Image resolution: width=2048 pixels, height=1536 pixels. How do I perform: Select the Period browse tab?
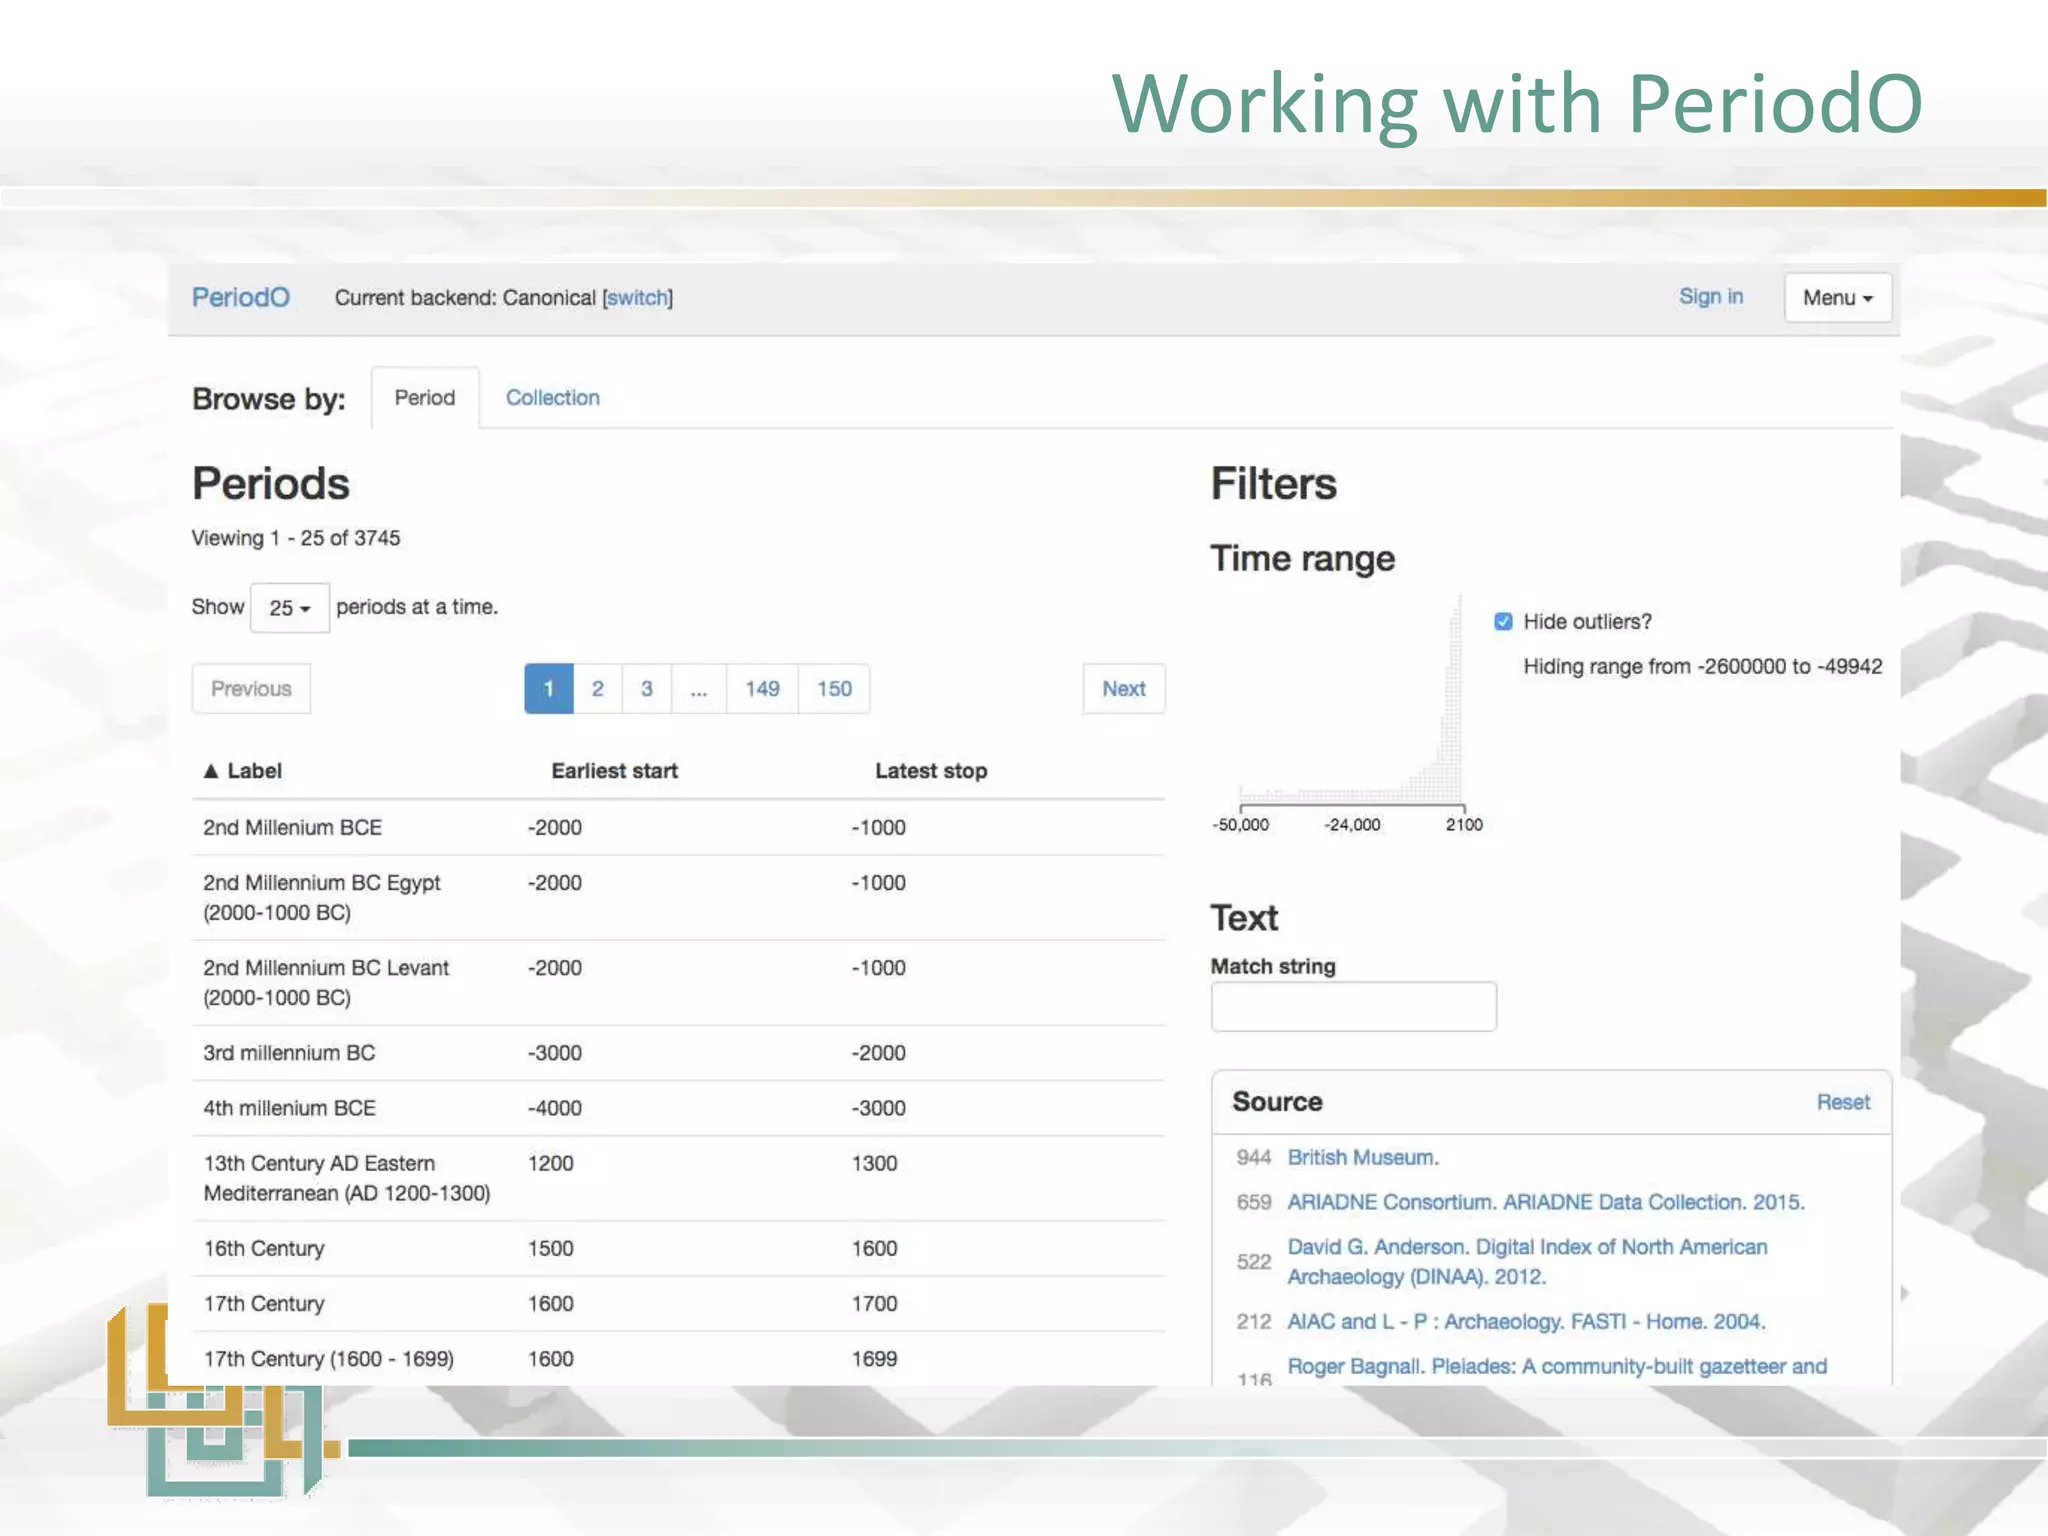(425, 398)
